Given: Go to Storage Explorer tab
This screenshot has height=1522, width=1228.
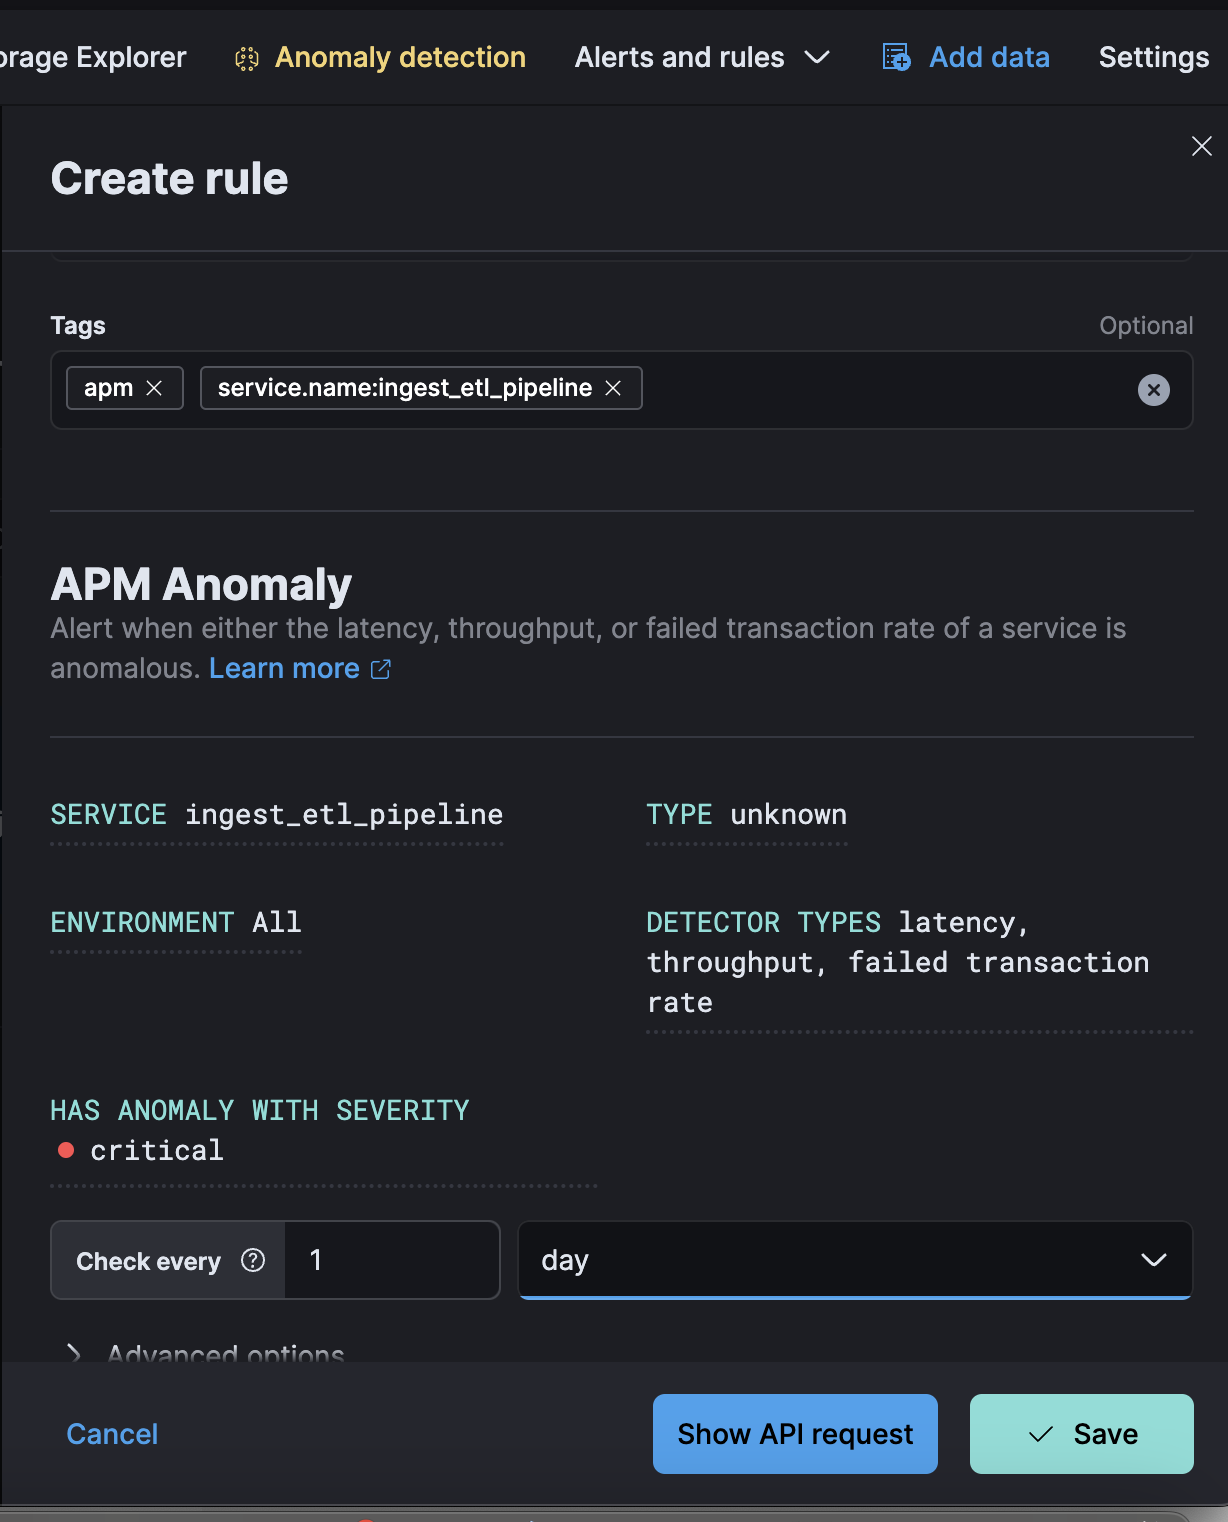Looking at the screenshot, I should coord(93,58).
